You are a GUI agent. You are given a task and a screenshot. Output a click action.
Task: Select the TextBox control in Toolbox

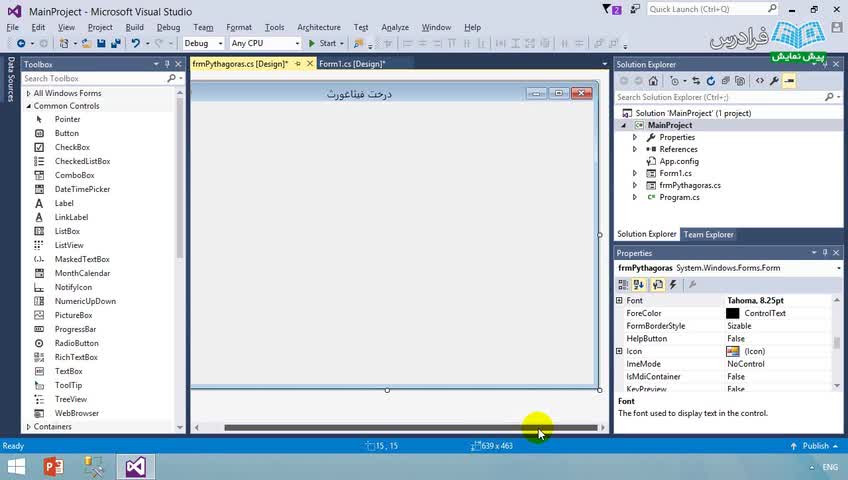[x=68, y=371]
